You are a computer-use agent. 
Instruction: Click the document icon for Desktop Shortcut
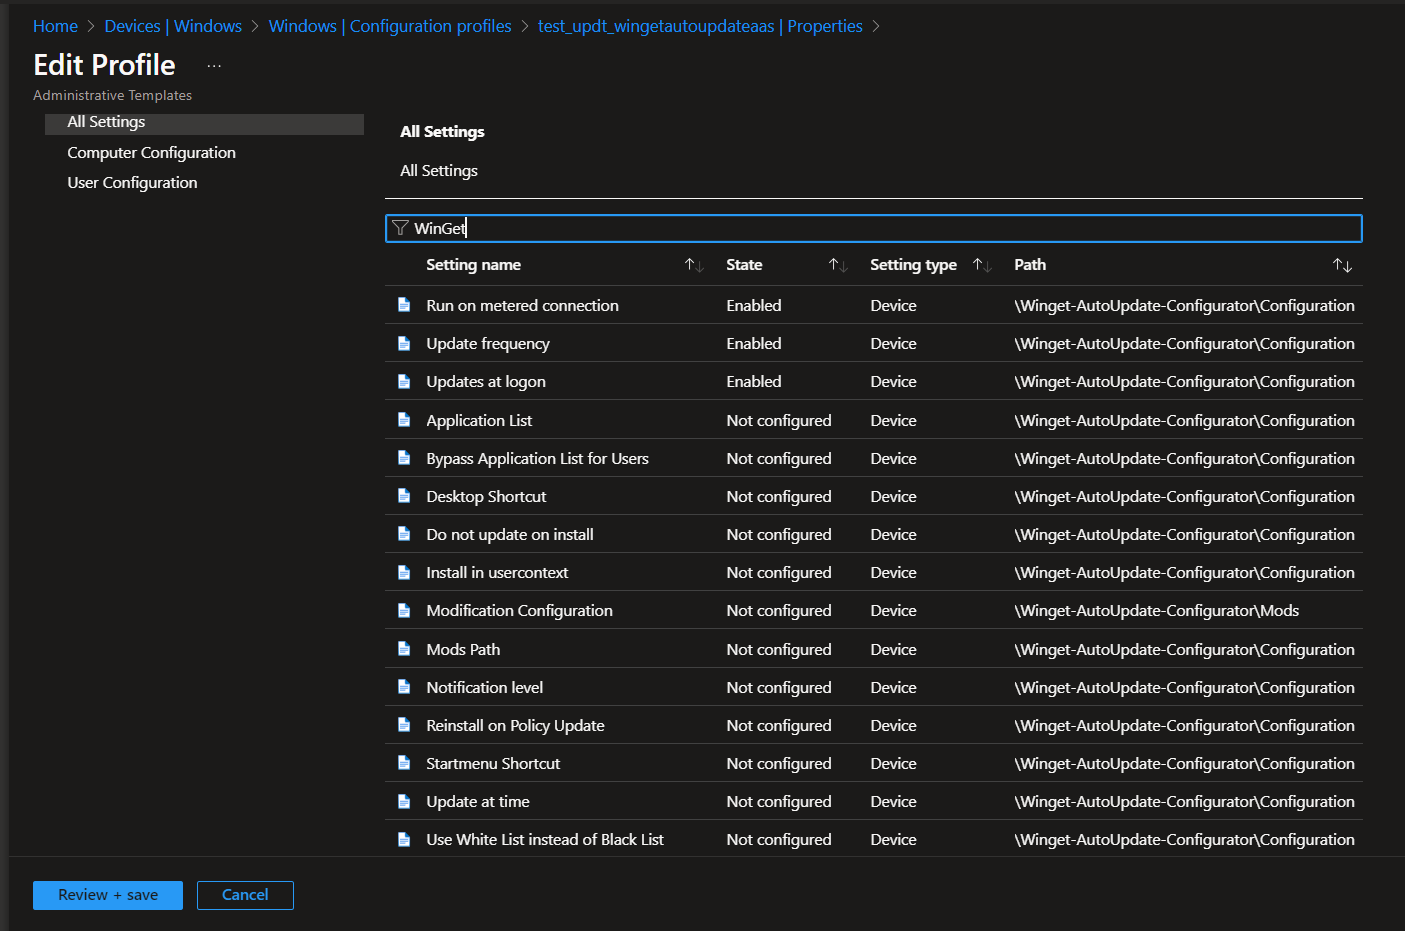(404, 496)
